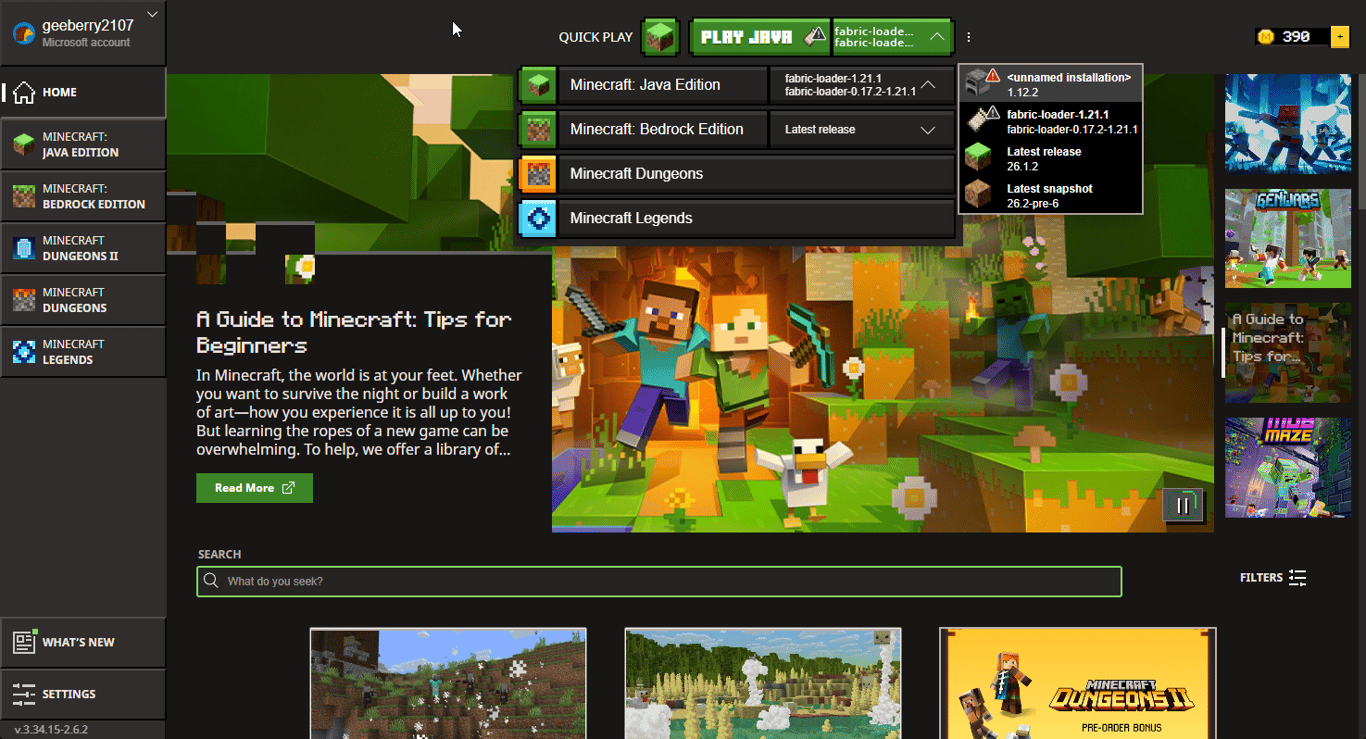The height and width of the screenshot is (739, 1366).
Task: Click the Bedrock Edition dirt block sidebar icon
Action: [x=24, y=196]
